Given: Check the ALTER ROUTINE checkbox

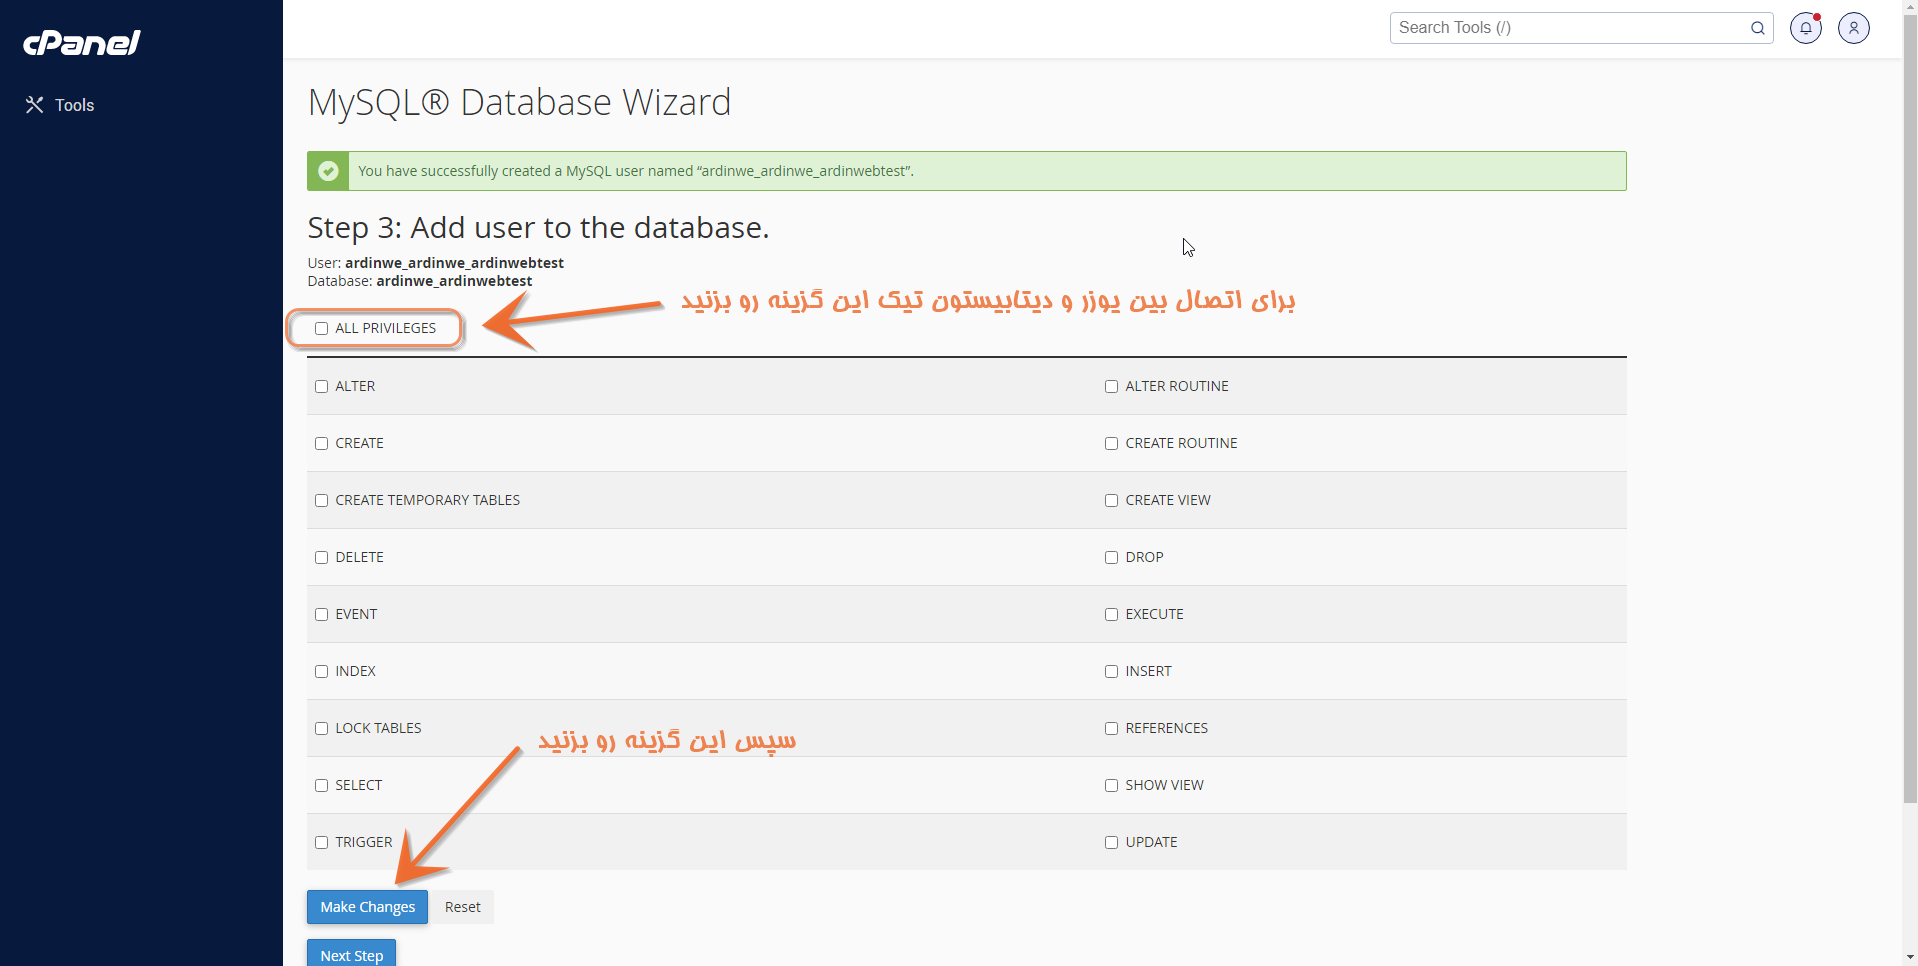Looking at the screenshot, I should click(1111, 386).
